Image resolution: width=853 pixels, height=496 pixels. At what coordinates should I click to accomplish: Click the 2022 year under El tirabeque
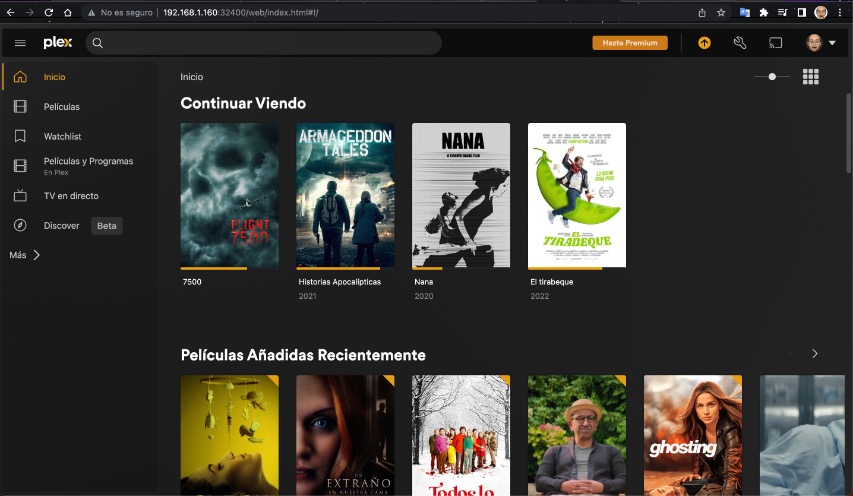(540, 296)
